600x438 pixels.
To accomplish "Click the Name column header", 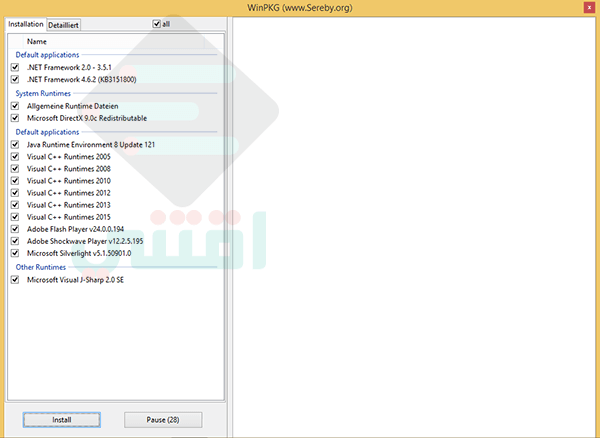I will coord(114,41).
